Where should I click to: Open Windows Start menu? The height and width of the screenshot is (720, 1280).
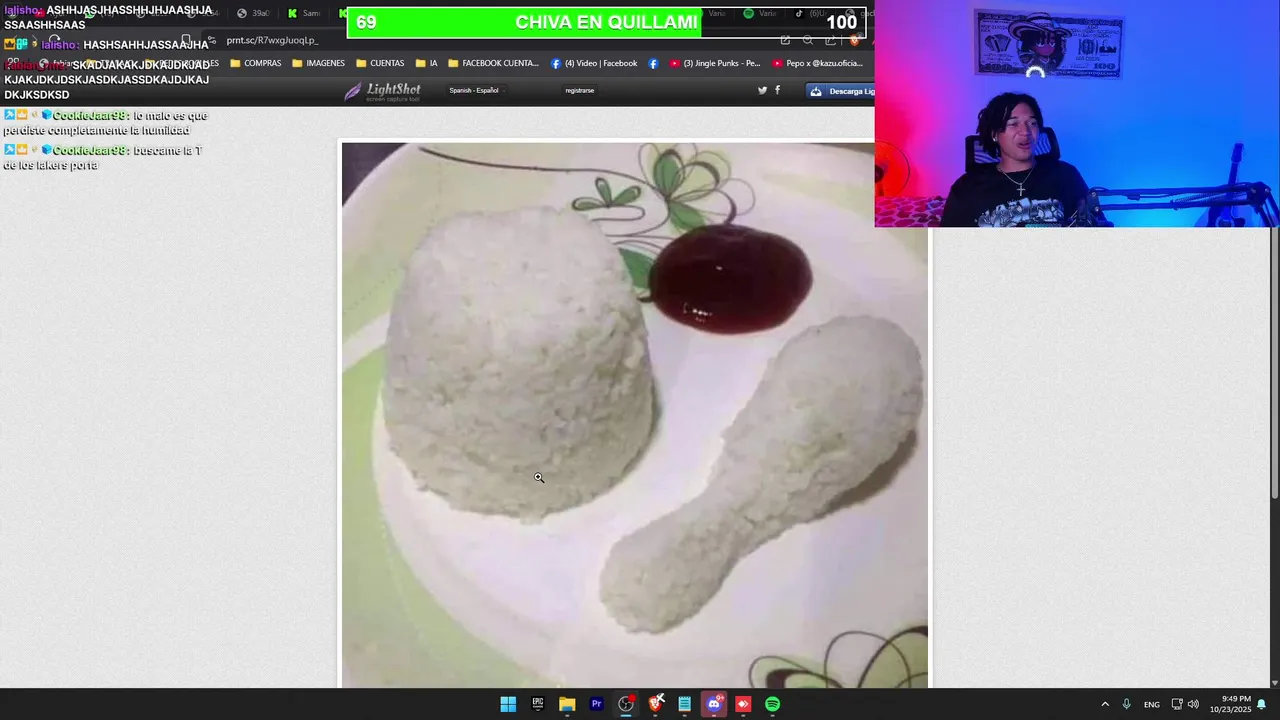point(508,704)
